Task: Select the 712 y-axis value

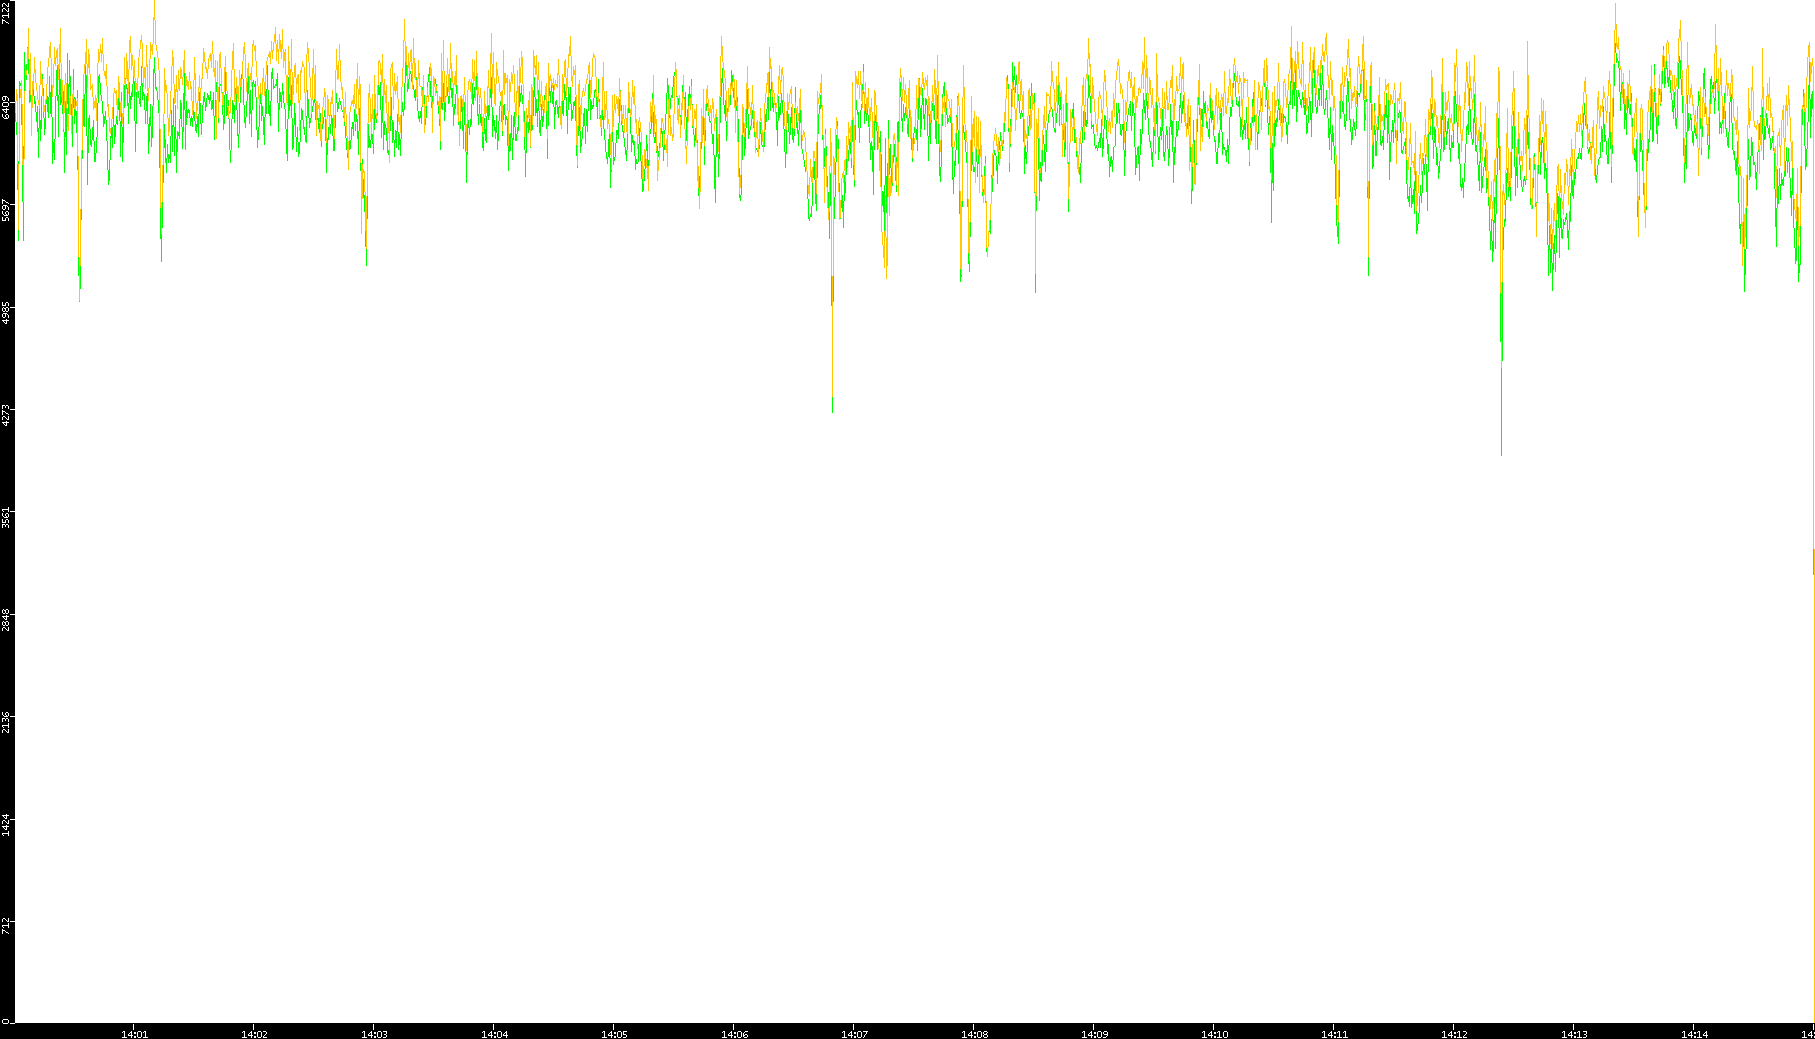Action: 7,925
